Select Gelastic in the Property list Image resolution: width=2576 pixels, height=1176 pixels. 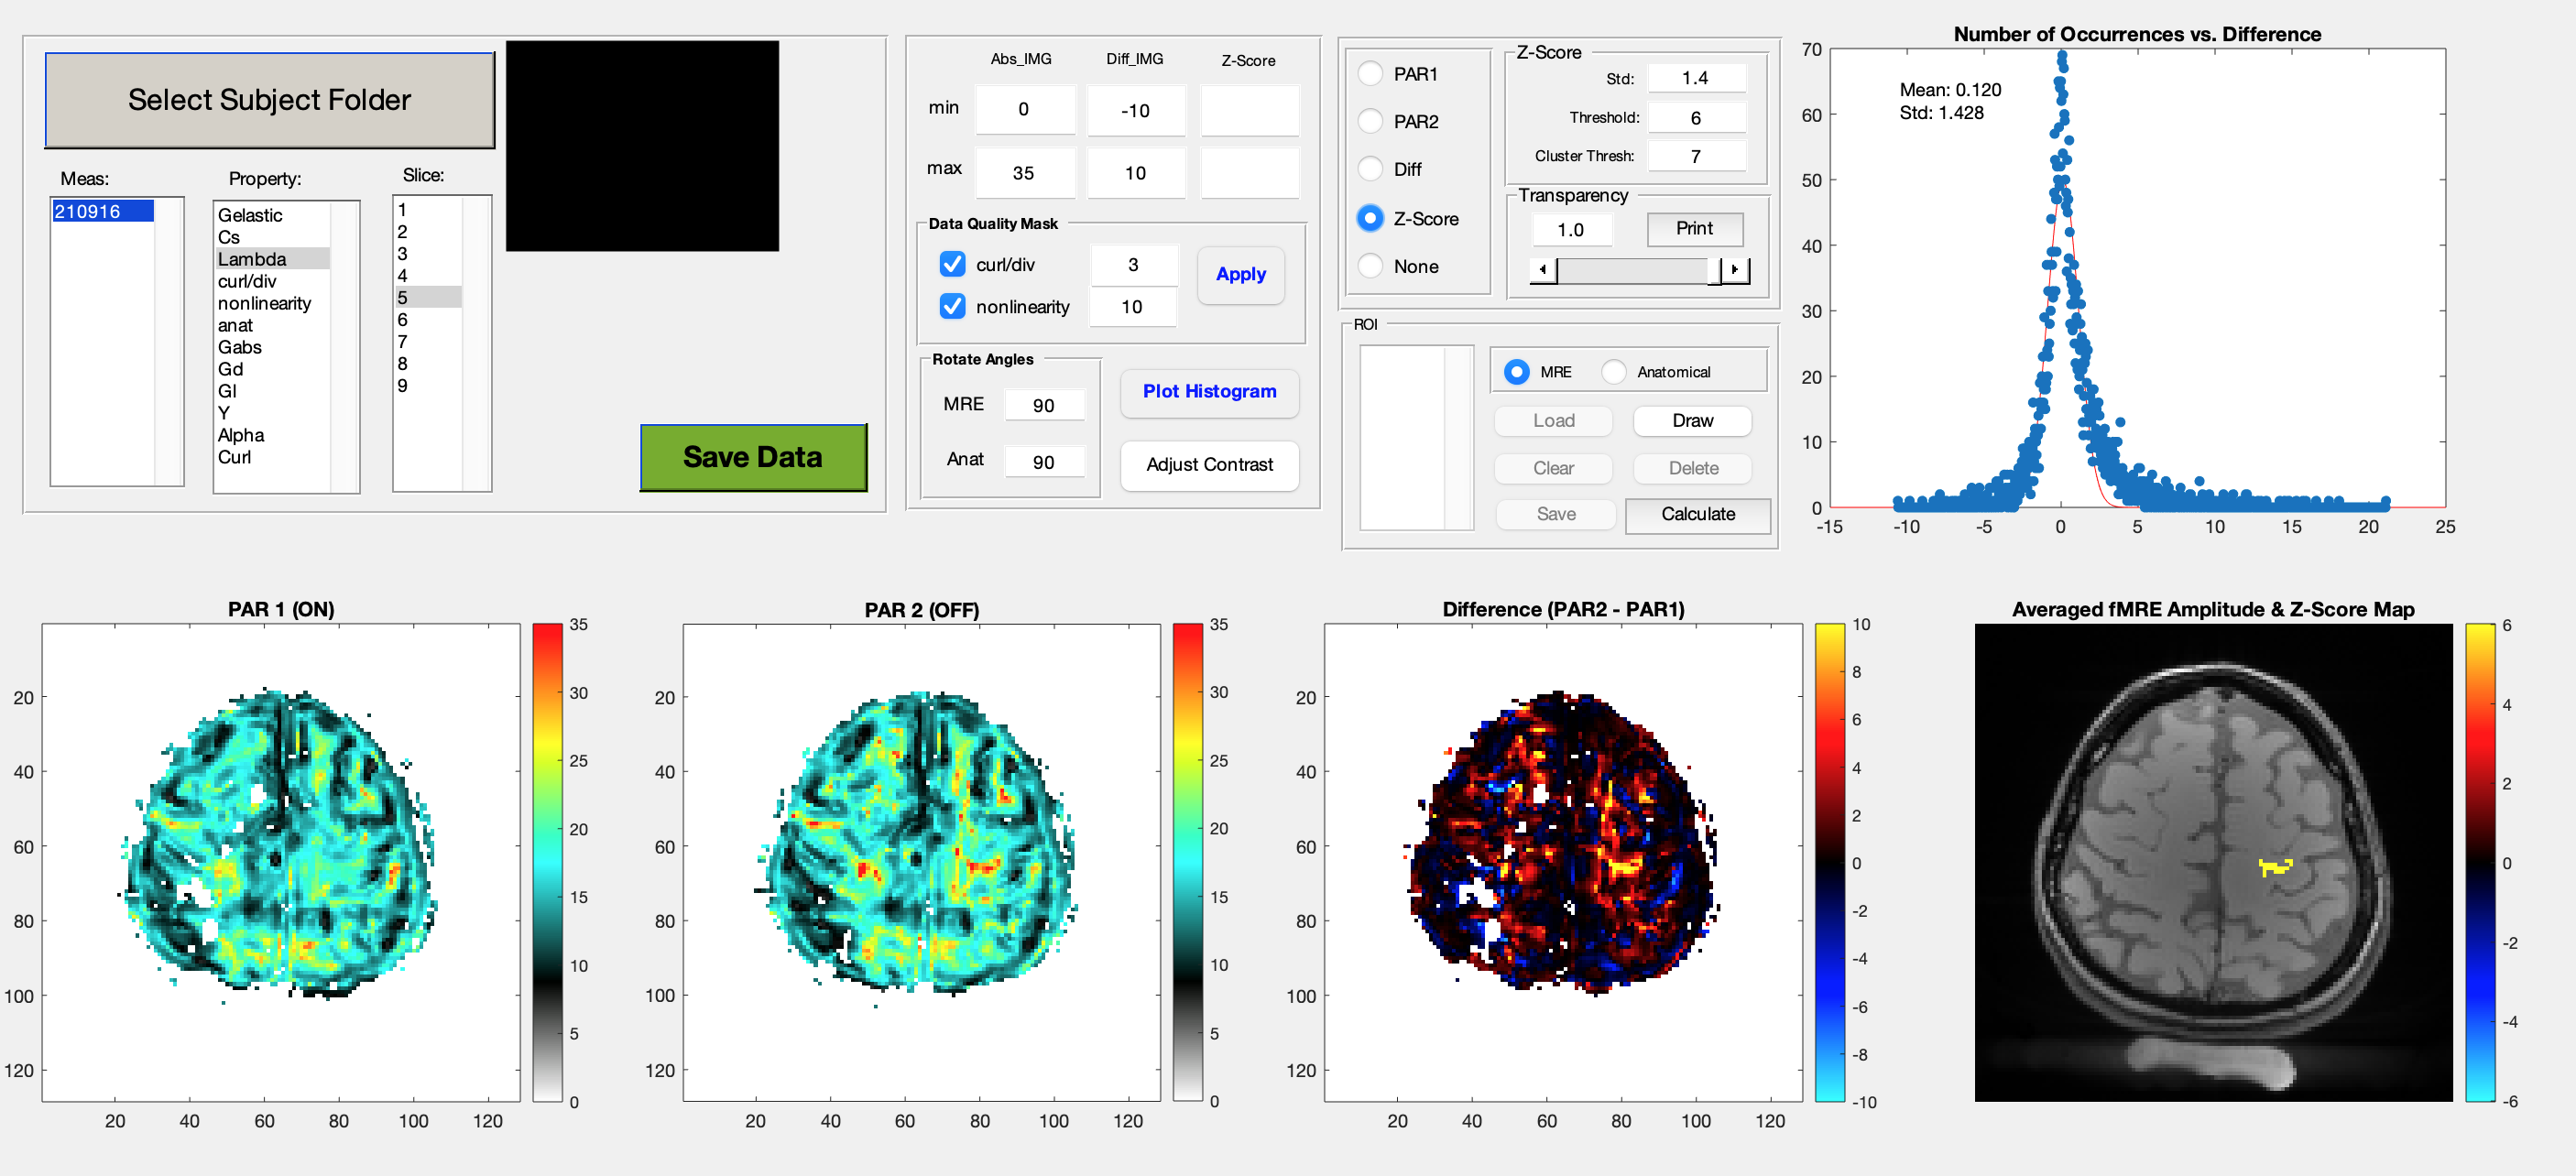tap(250, 215)
